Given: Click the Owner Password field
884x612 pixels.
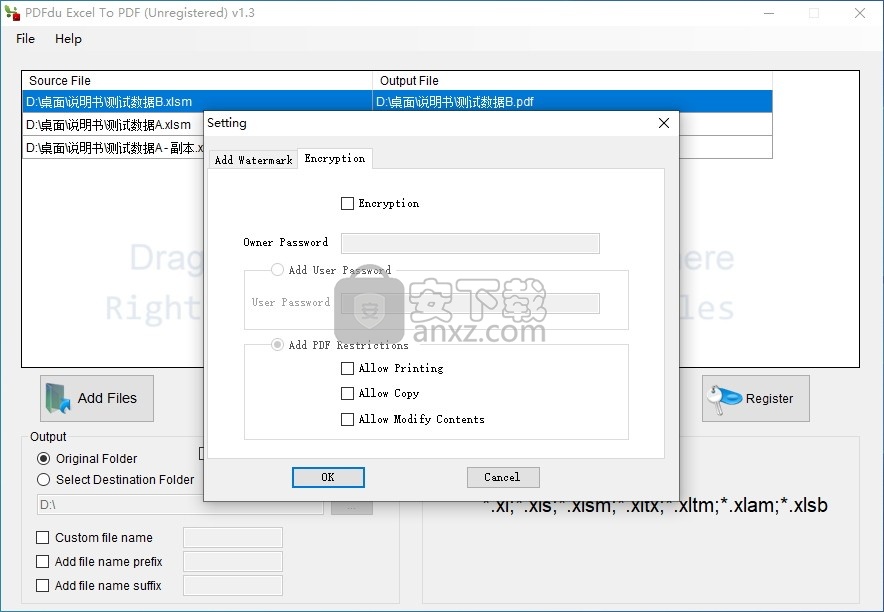Looking at the screenshot, I should coord(470,243).
